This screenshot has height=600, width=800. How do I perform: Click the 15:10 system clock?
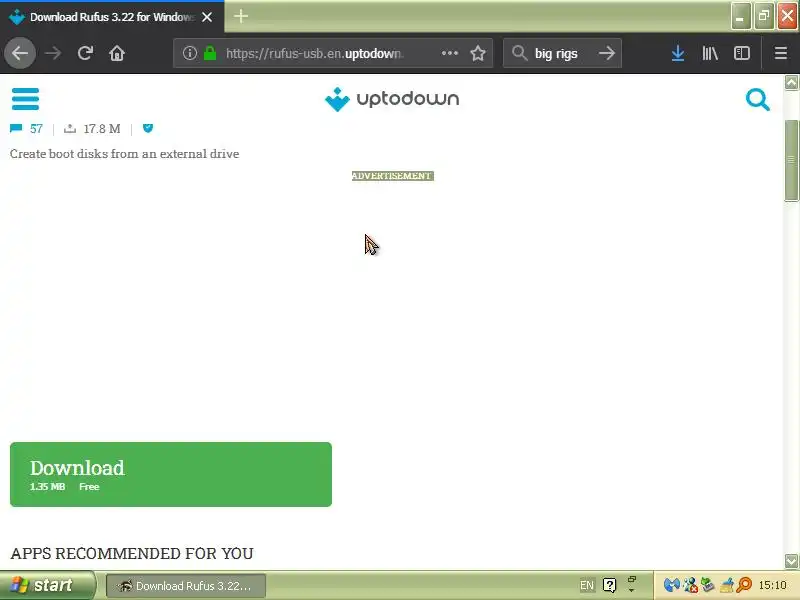coord(772,585)
